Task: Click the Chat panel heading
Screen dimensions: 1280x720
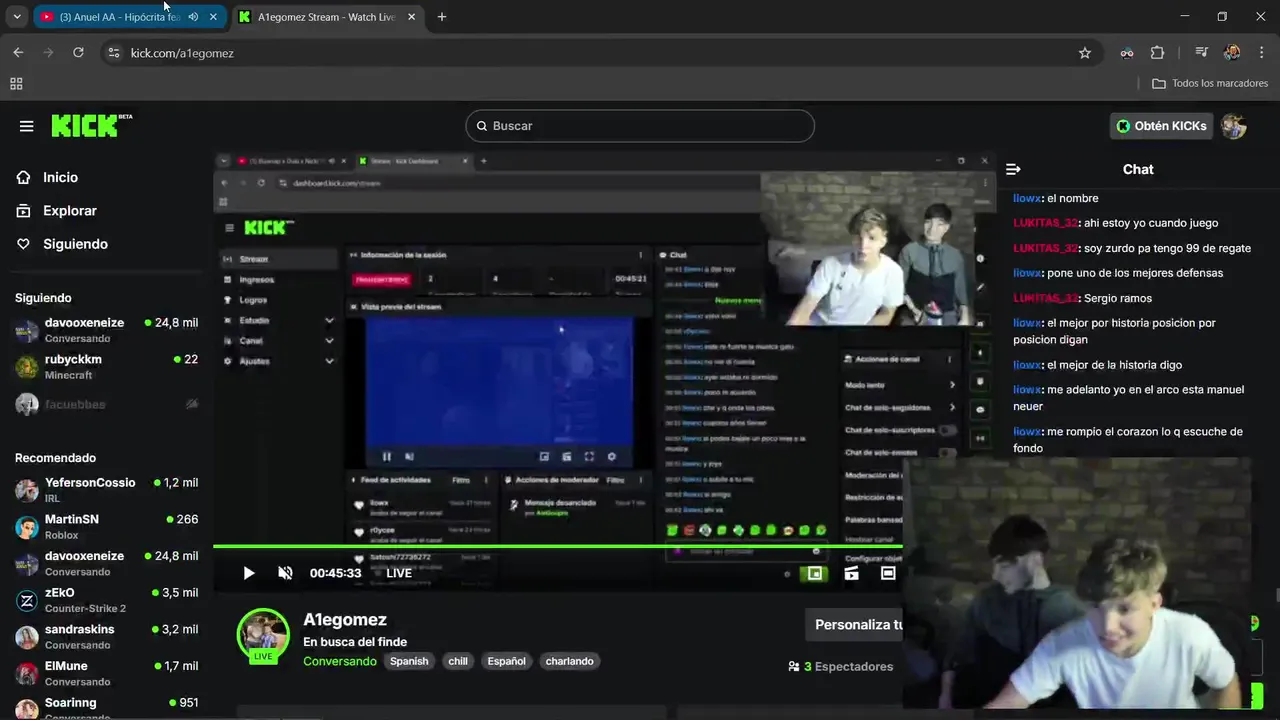Action: click(x=1138, y=169)
